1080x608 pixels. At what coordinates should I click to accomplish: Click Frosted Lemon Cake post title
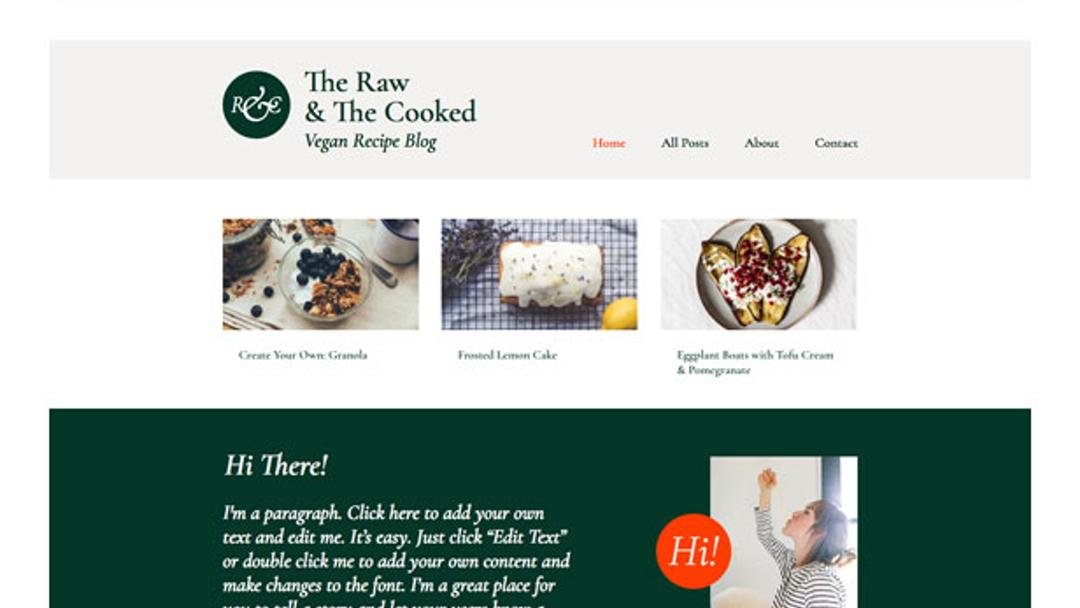[x=507, y=355]
